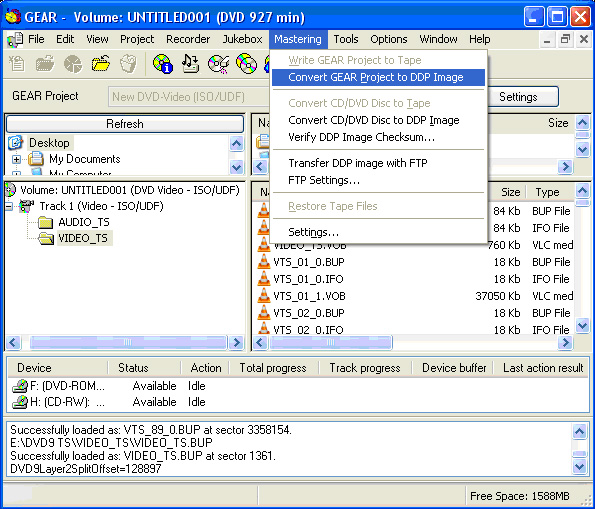Choose Transfer DDP image with FTP

click(378, 163)
